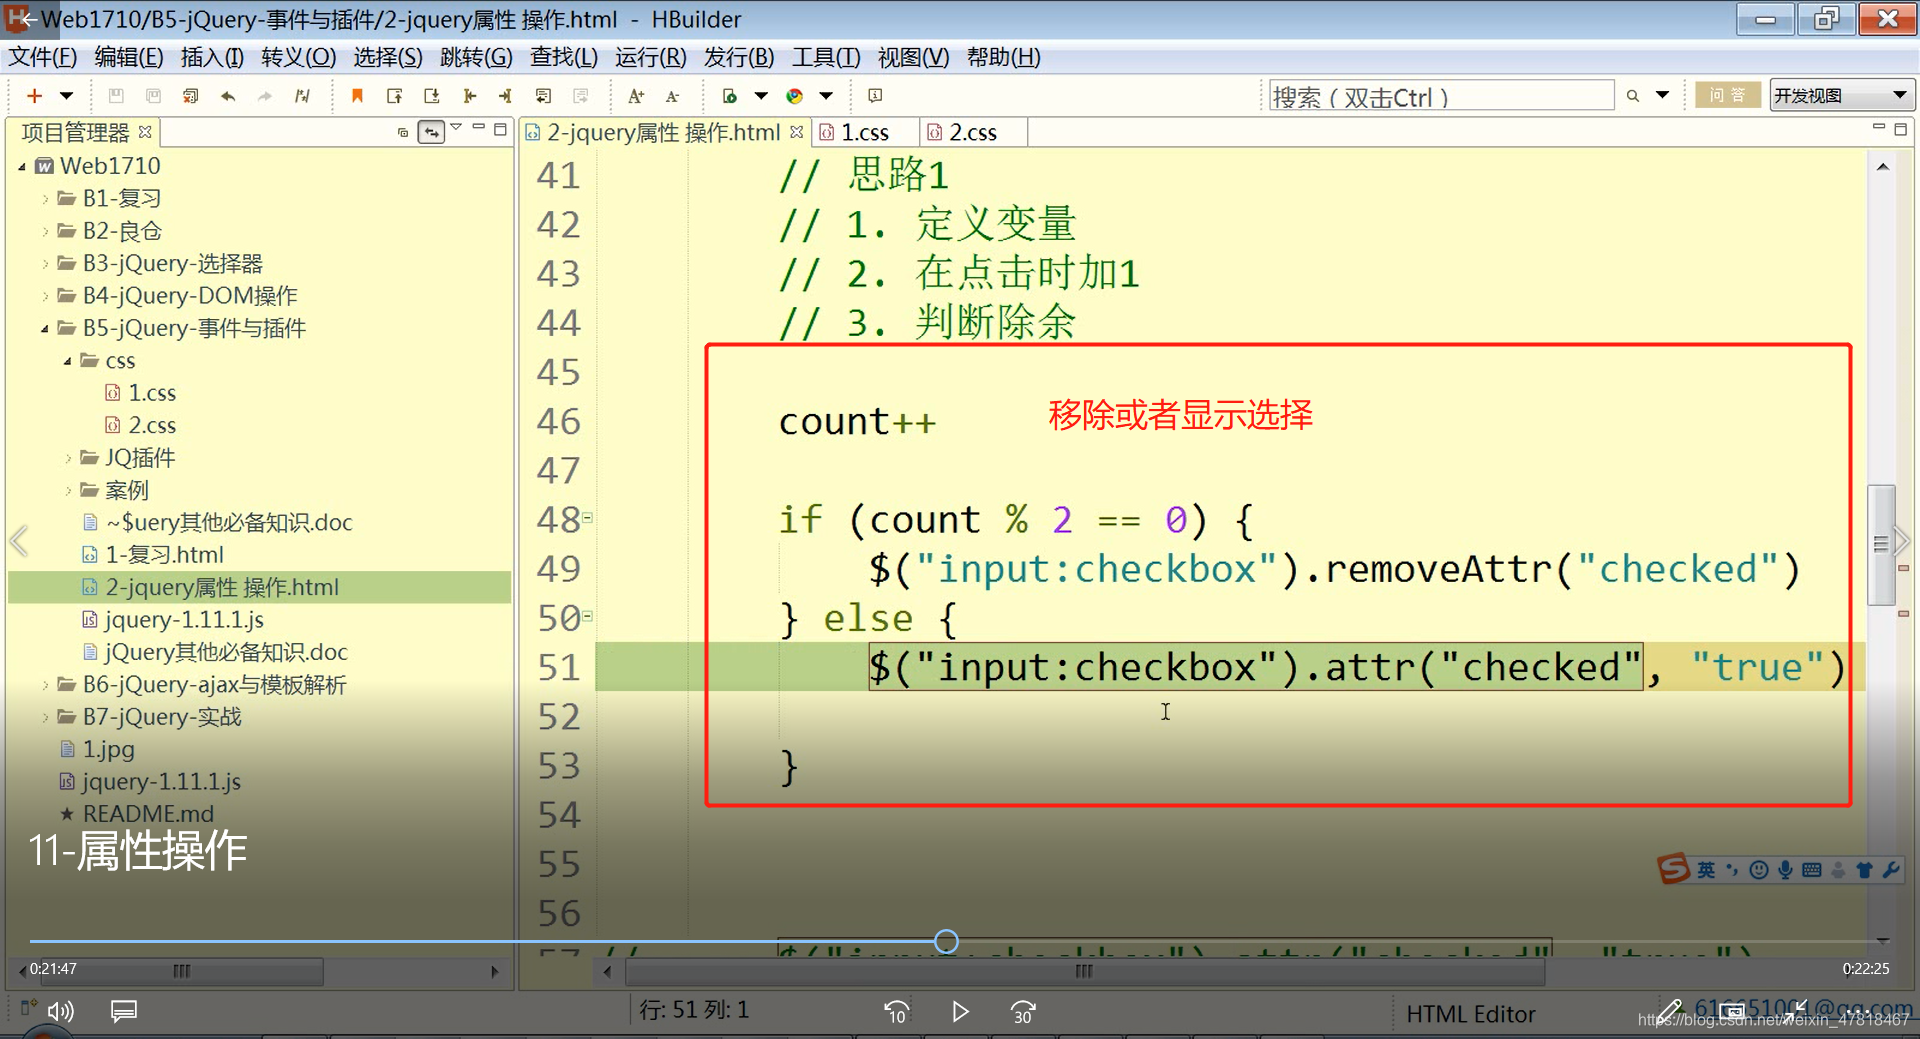Viewport: 1920px width, 1039px height.
Task: Click the red plus New file icon
Action: pyautogui.click(x=34, y=96)
